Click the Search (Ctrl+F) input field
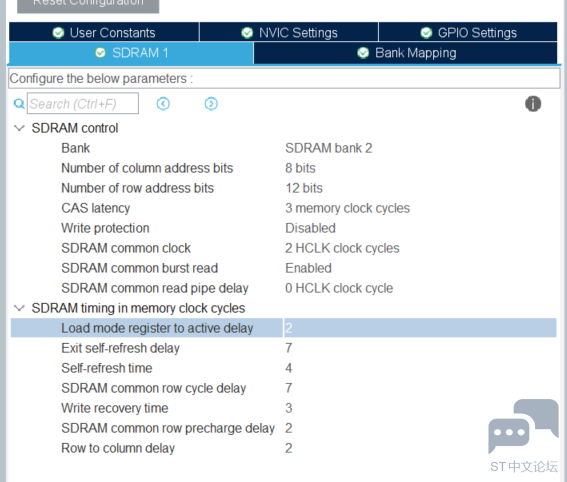567x482 pixels. click(83, 104)
